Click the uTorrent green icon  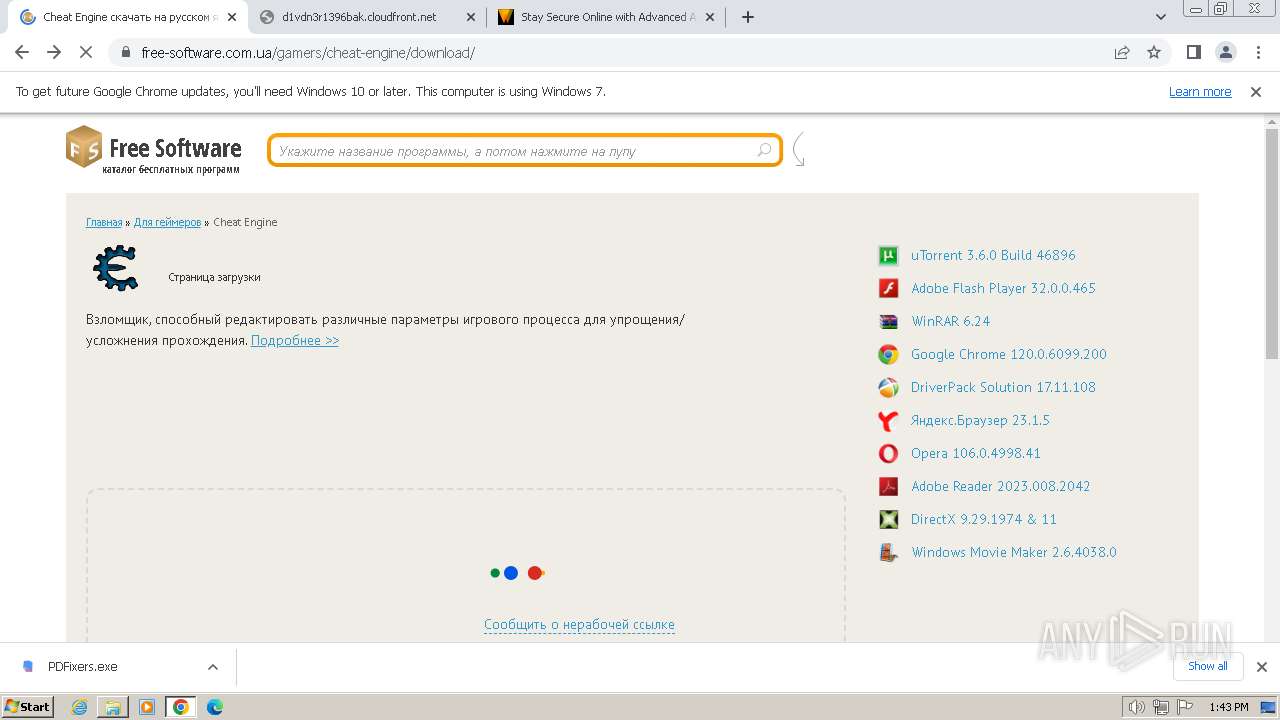(x=888, y=255)
